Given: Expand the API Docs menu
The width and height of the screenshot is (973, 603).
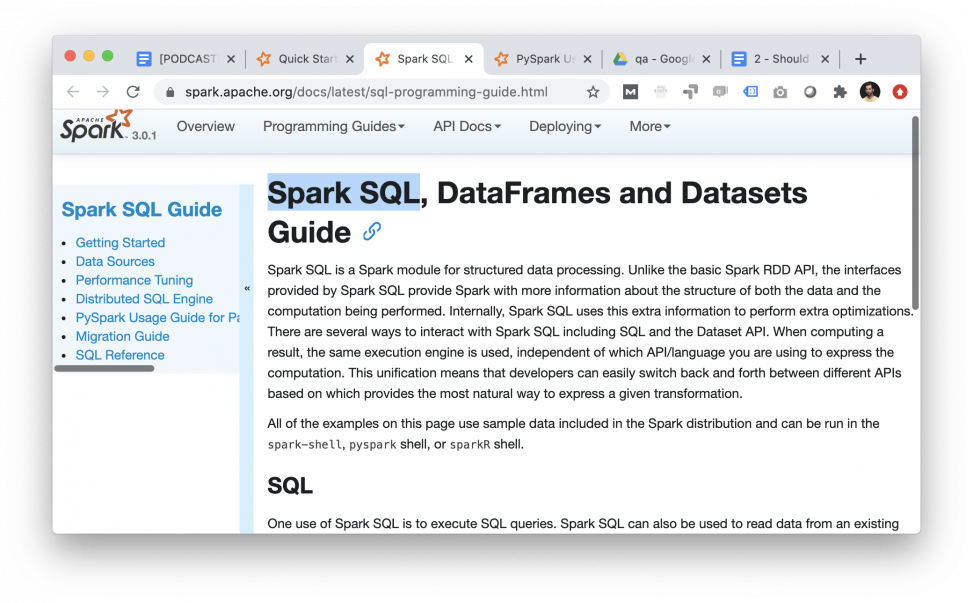Looking at the screenshot, I should (466, 126).
